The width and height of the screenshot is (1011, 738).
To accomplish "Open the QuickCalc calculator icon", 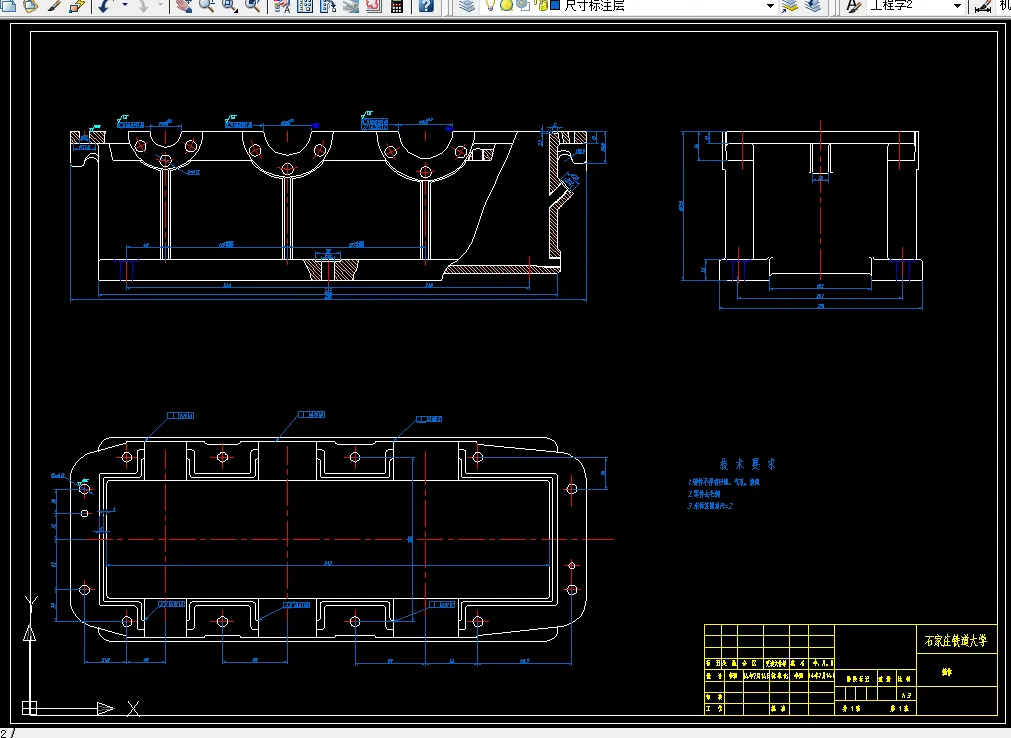I will pos(397,6).
